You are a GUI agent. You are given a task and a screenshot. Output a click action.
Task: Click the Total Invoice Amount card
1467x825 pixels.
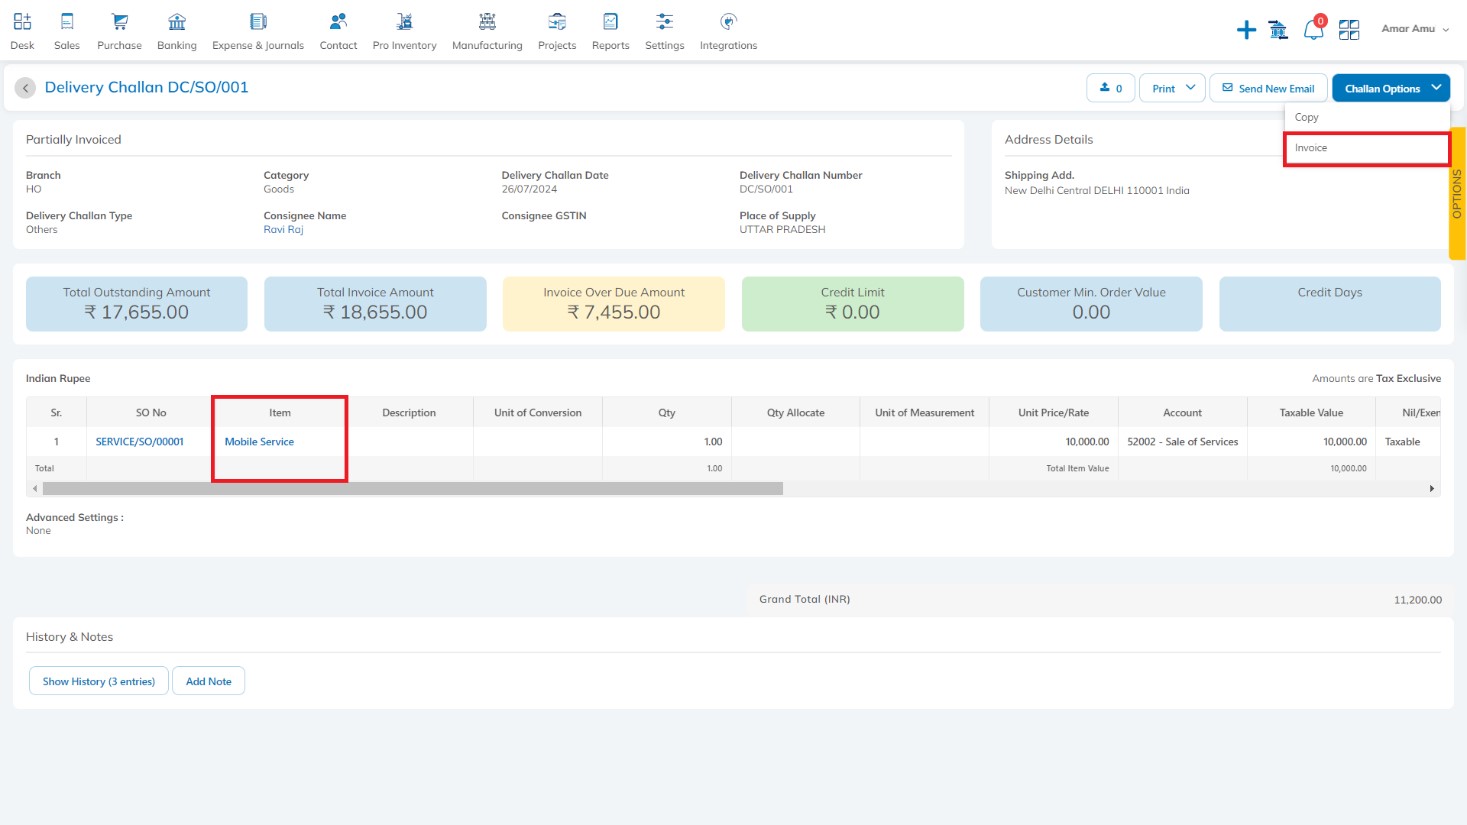(375, 304)
